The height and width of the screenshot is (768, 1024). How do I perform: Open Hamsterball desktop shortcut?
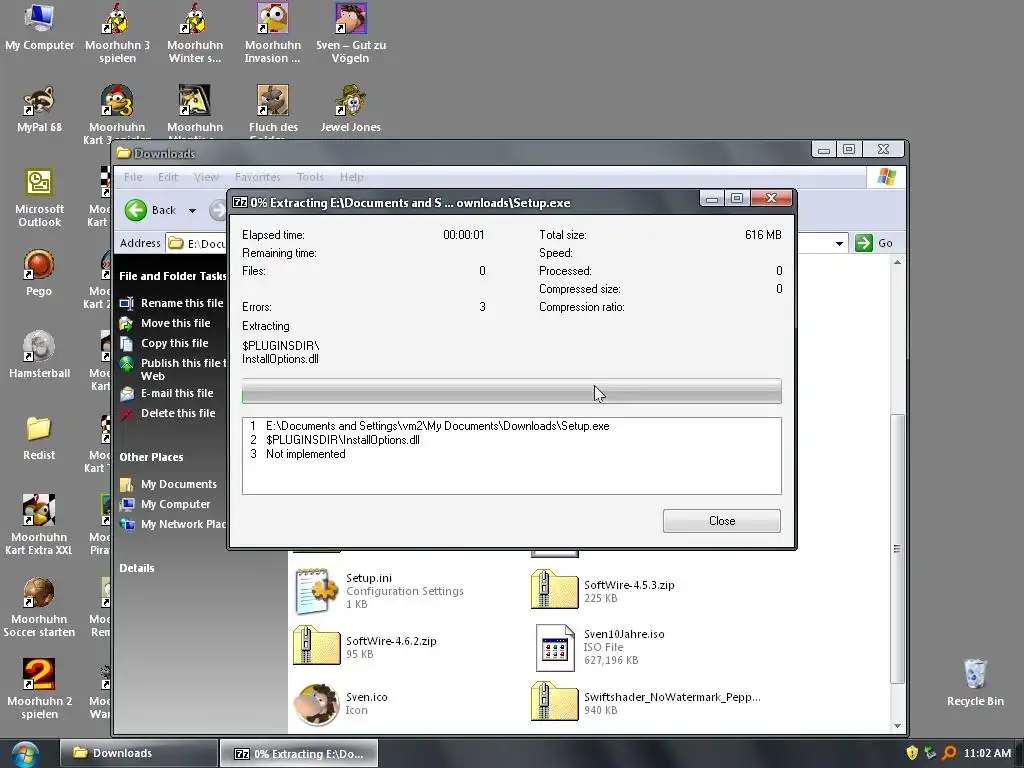39,355
